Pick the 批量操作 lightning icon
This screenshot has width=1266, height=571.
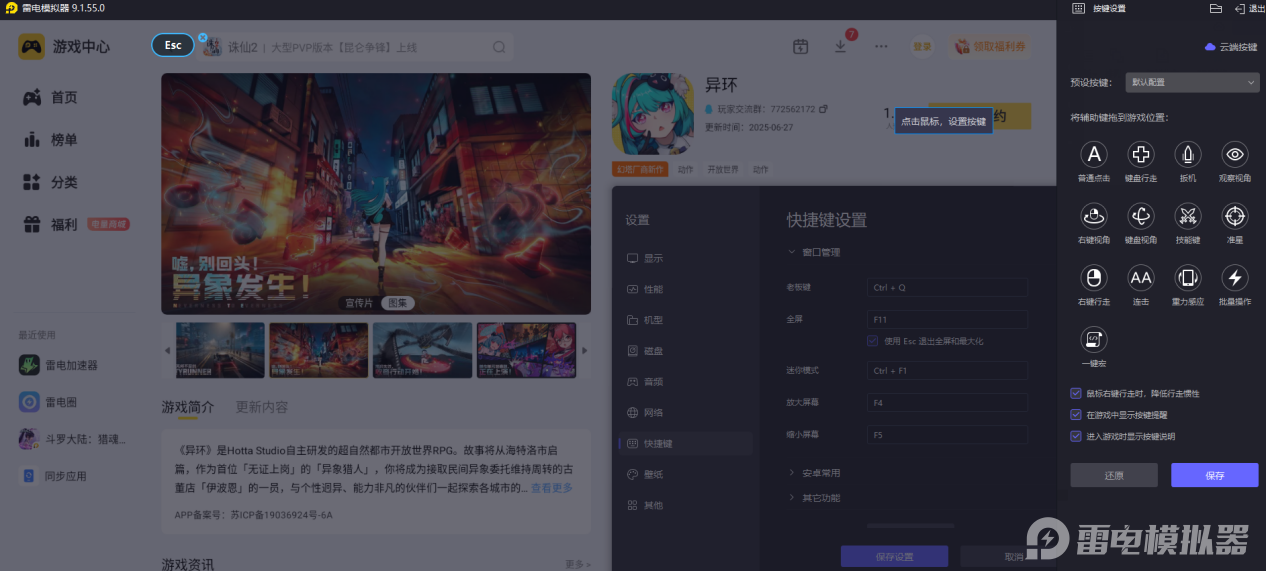click(x=1235, y=277)
